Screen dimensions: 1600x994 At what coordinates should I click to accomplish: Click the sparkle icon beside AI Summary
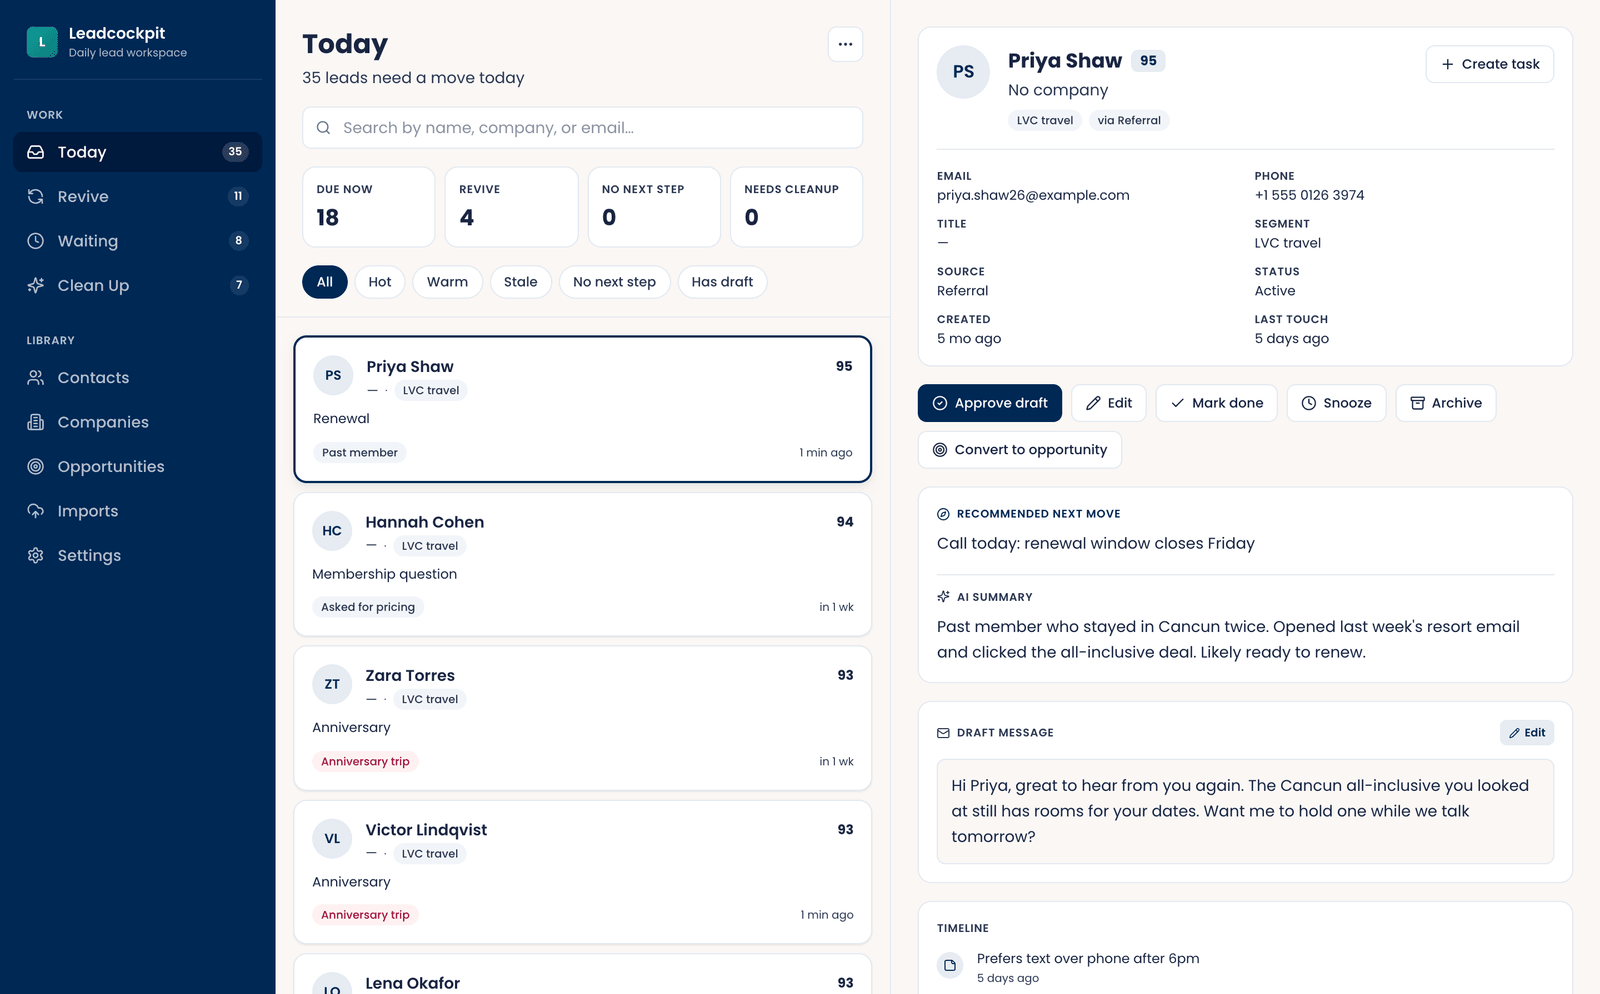[x=943, y=597]
